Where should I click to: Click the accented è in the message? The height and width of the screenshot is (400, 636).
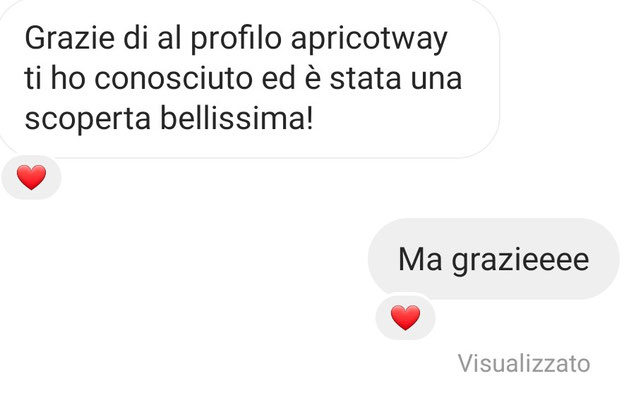pos(312,78)
